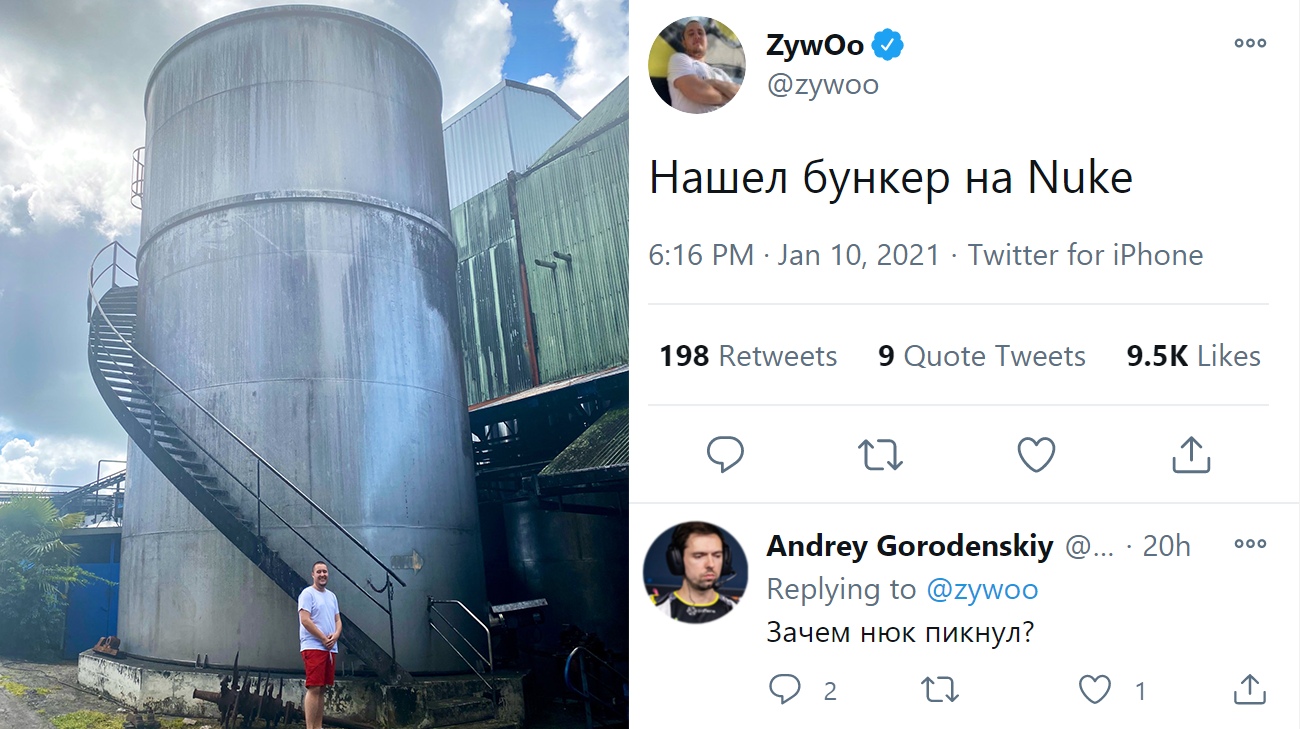Share ZywOo's tweet via share icon
Image resolution: width=1300 pixels, height=729 pixels.
1190,455
